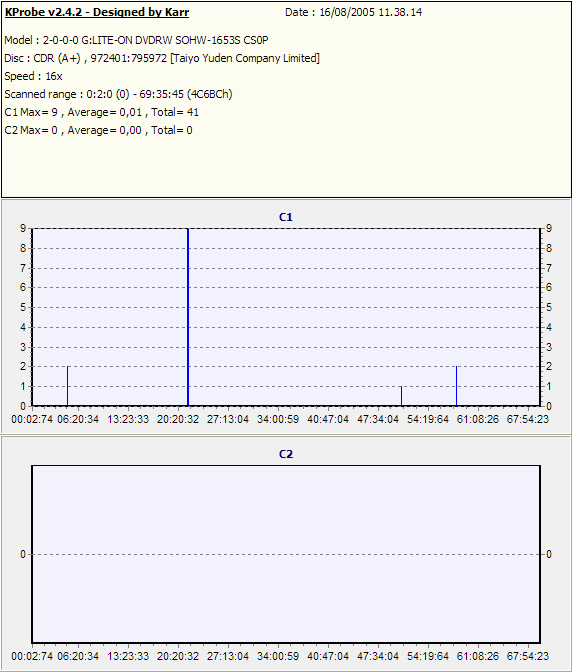This screenshot has height=672, width=572.
Task: Click the right 5 axis label on C1 chart
Action: (x=549, y=307)
